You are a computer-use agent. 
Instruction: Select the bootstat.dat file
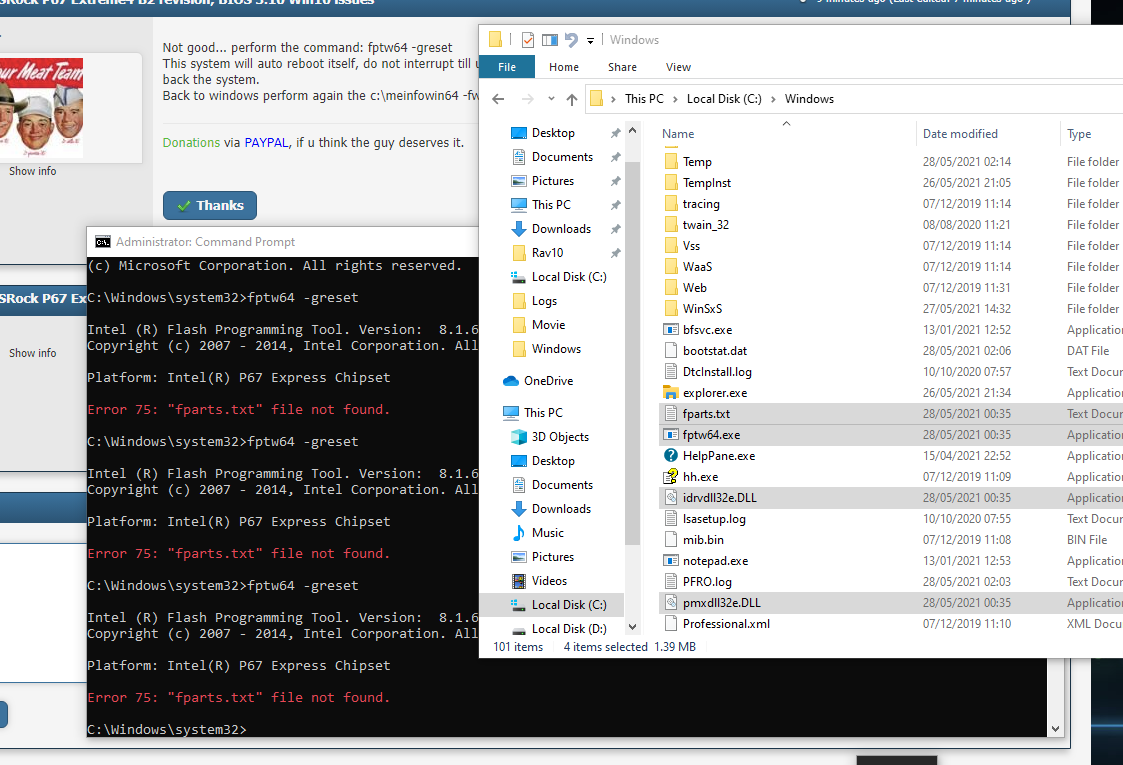pyautogui.click(x=714, y=351)
